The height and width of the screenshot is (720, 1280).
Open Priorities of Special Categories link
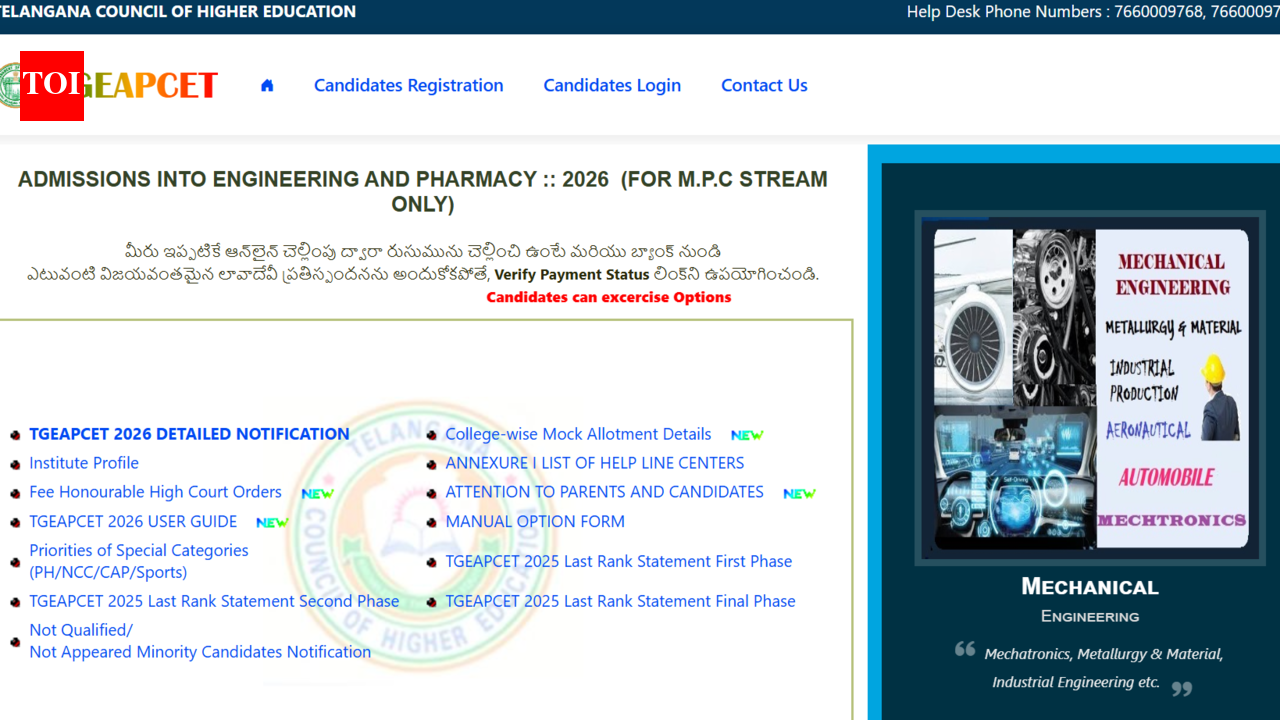(x=139, y=561)
